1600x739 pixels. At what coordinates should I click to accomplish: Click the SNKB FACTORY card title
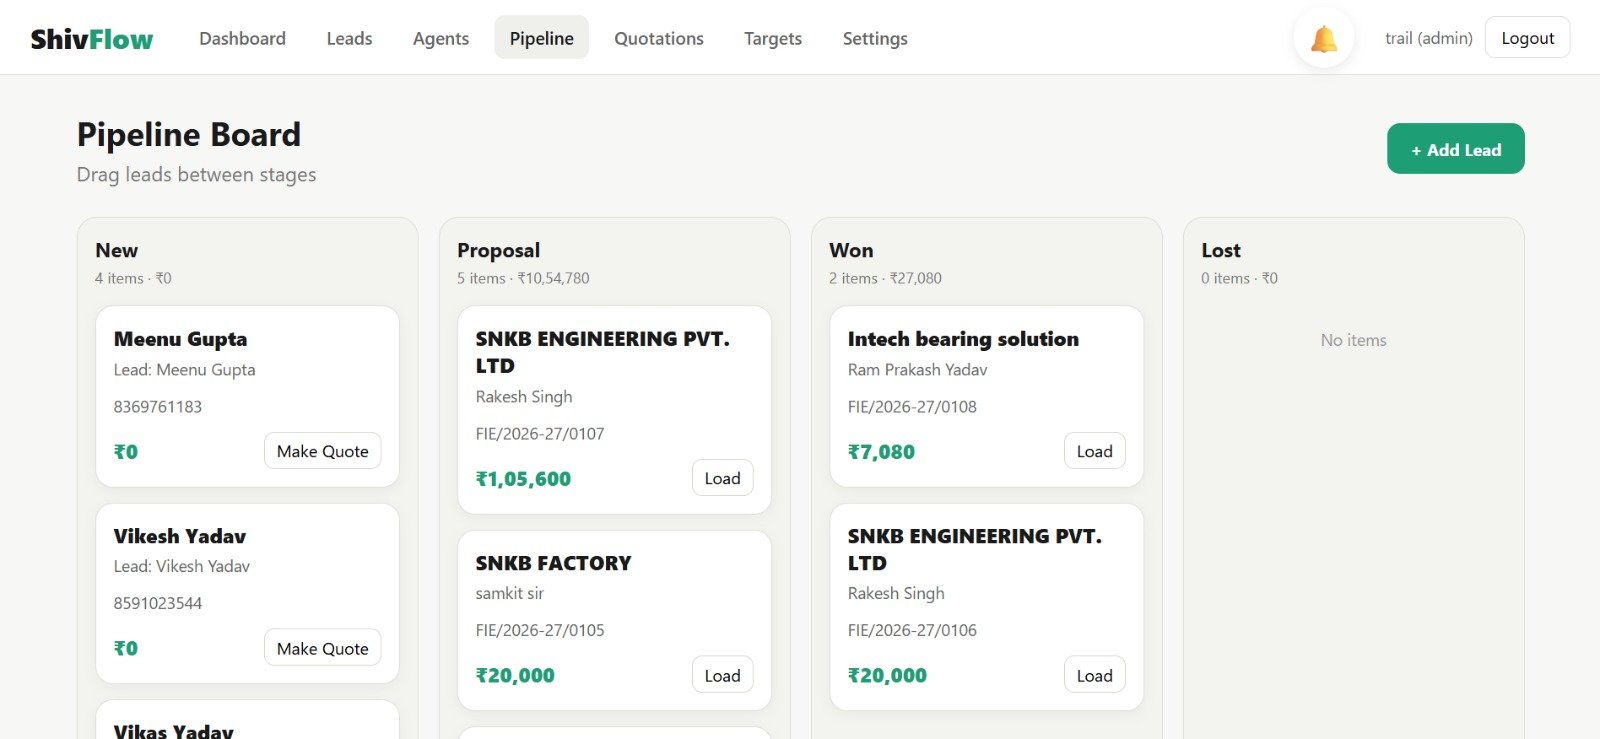[x=553, y=563]
